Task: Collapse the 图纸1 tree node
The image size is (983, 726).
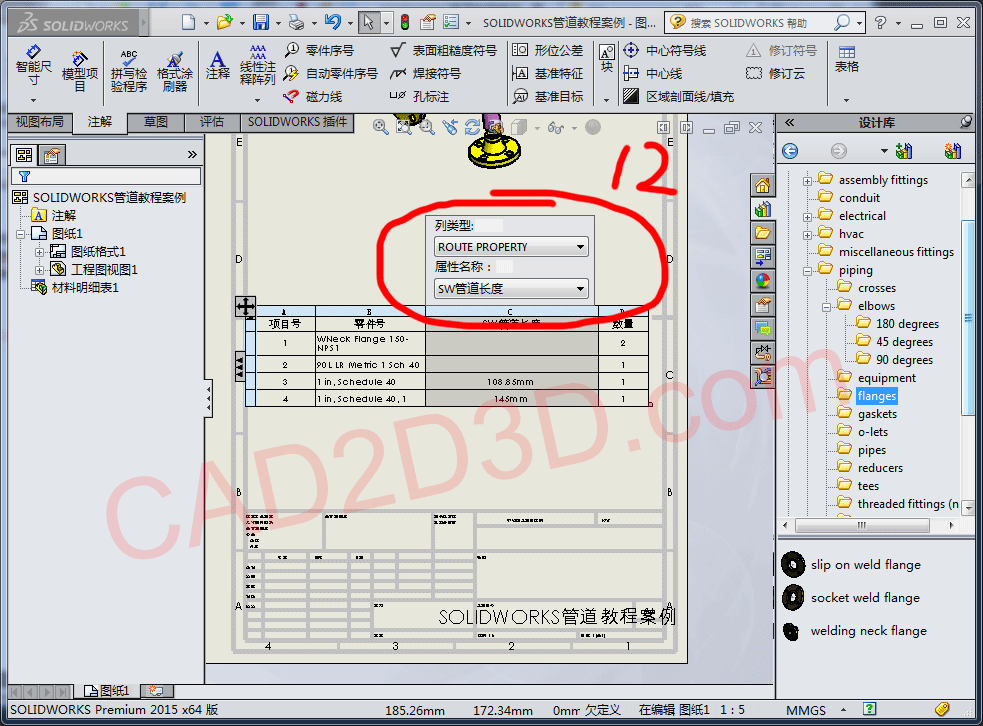Action: 21,234
